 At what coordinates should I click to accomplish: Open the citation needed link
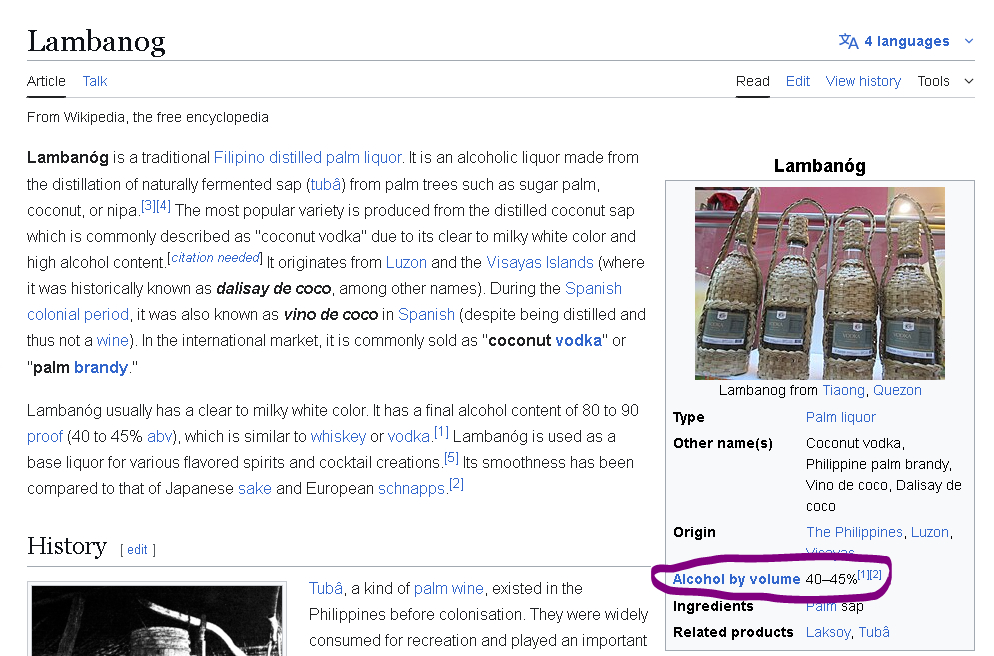click(214, 258)
